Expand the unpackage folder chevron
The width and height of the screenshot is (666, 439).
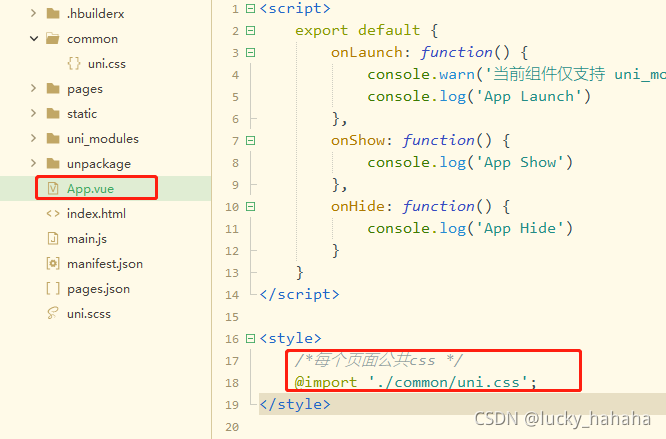34,163
